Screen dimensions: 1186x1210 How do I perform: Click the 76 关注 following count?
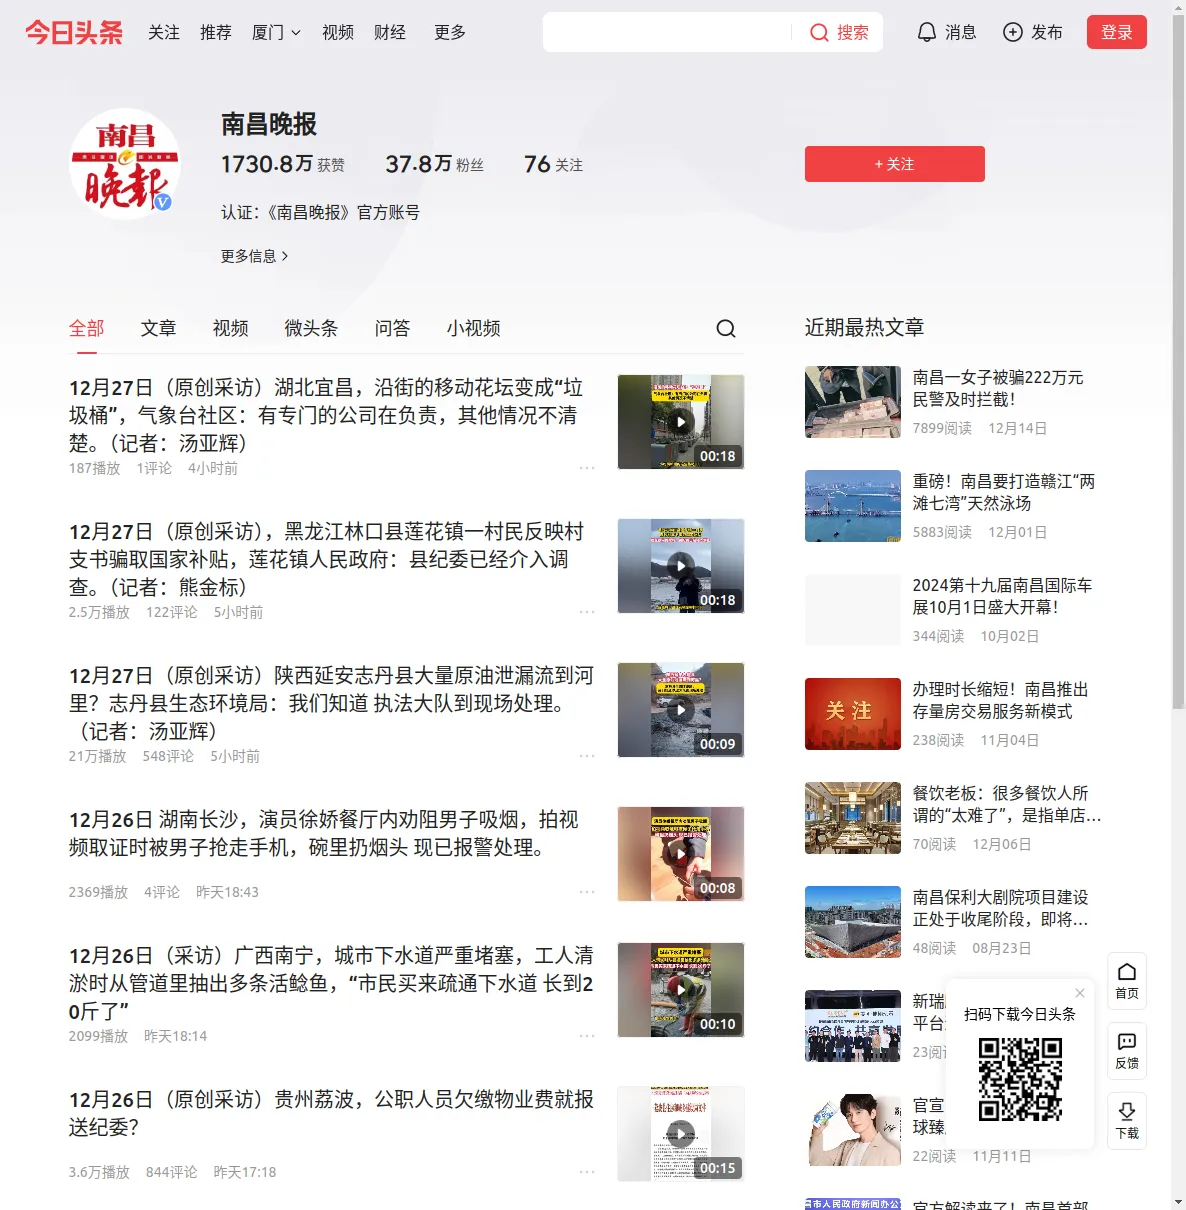[554, 164]
